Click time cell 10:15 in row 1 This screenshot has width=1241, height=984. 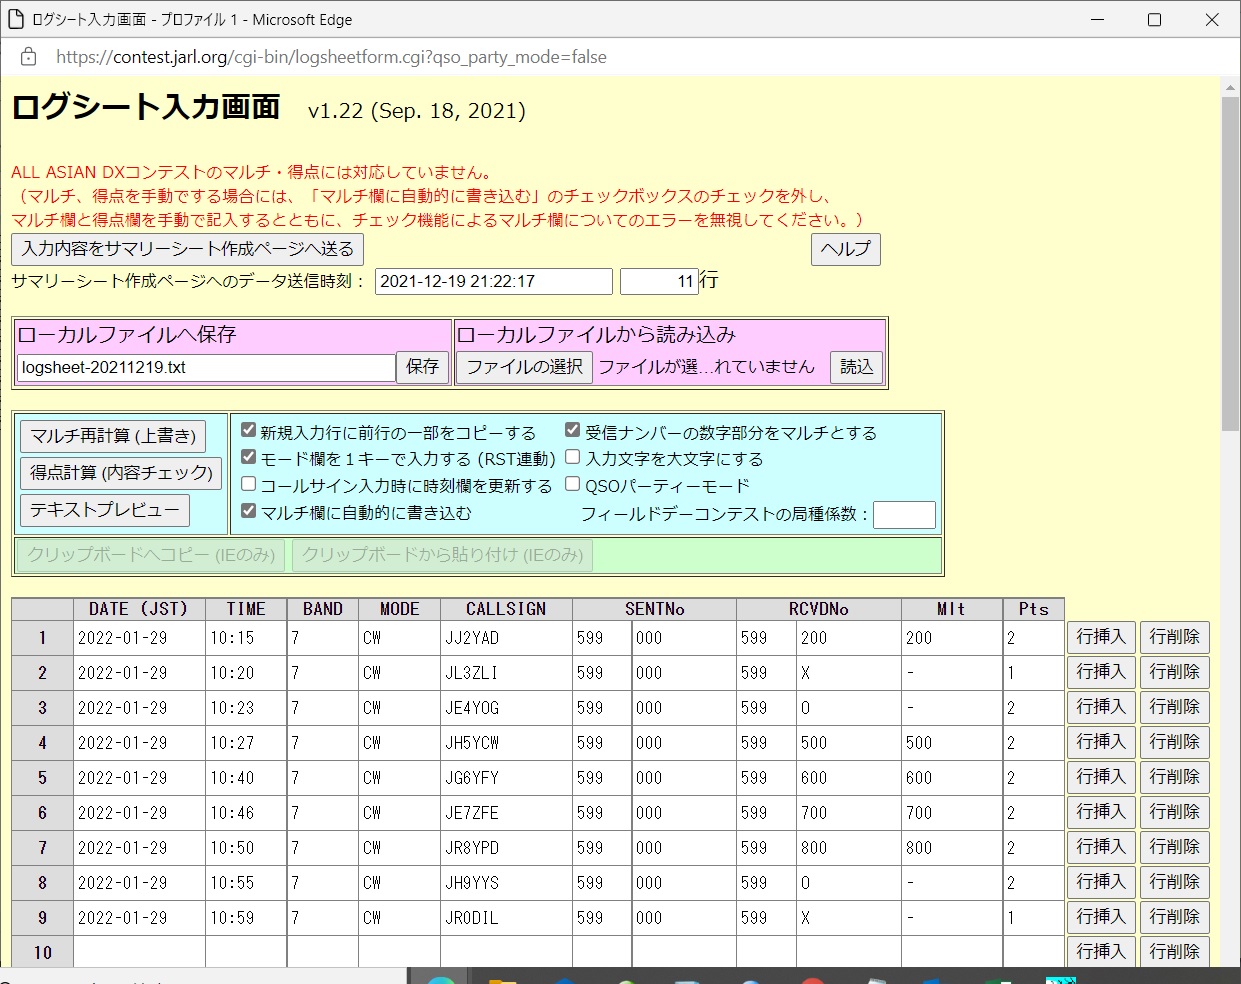coord(246,638)
